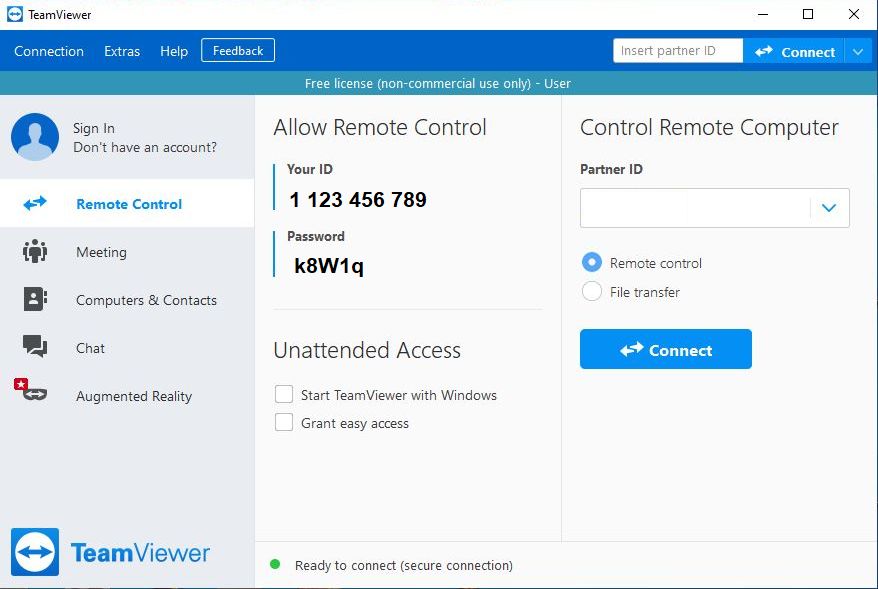The width and height of the screenshot is (878, 589).
Task: Select the File transfer radio option
Action: coord(592,292)
